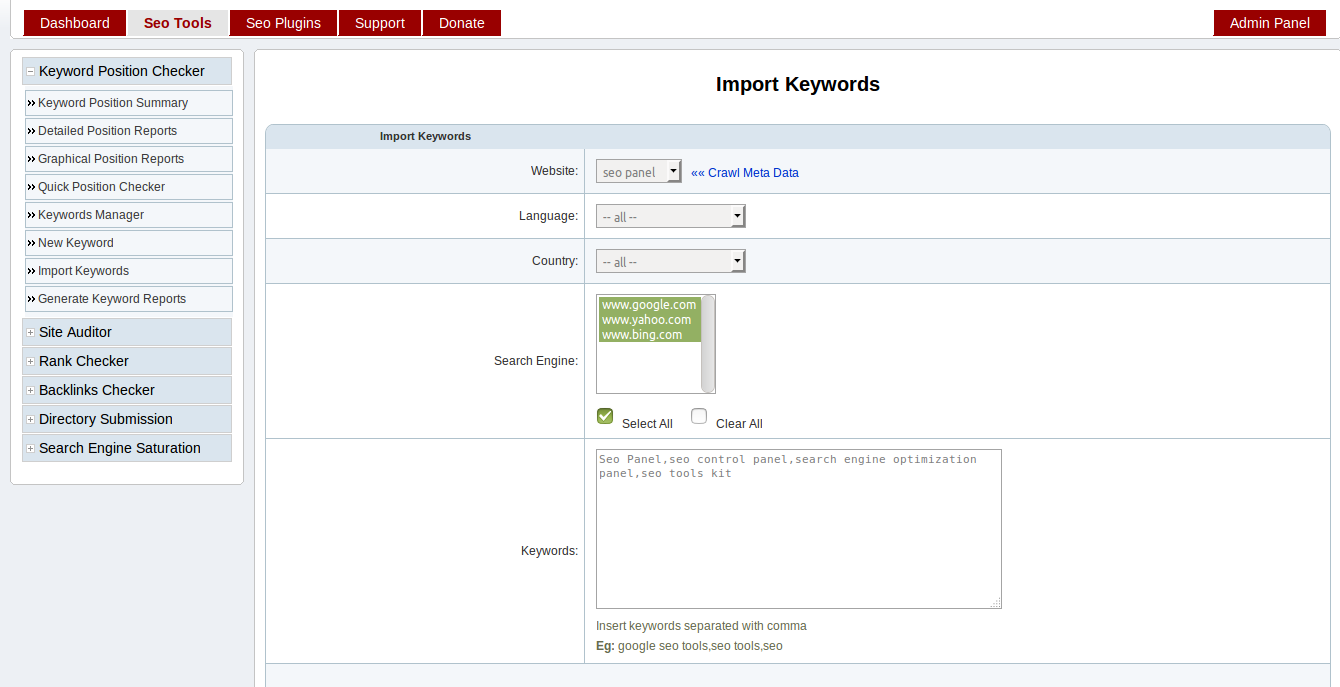Select www.google.com in search engine list
1340x687 pixels.
(649, 305)
